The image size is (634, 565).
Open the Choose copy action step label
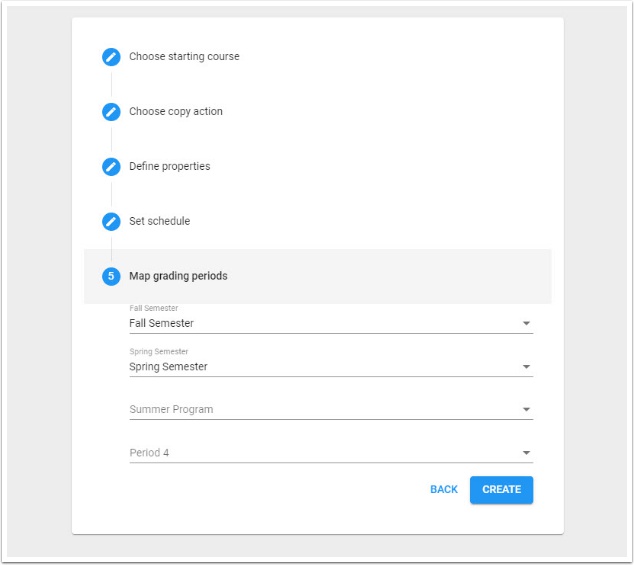[176, 112]
